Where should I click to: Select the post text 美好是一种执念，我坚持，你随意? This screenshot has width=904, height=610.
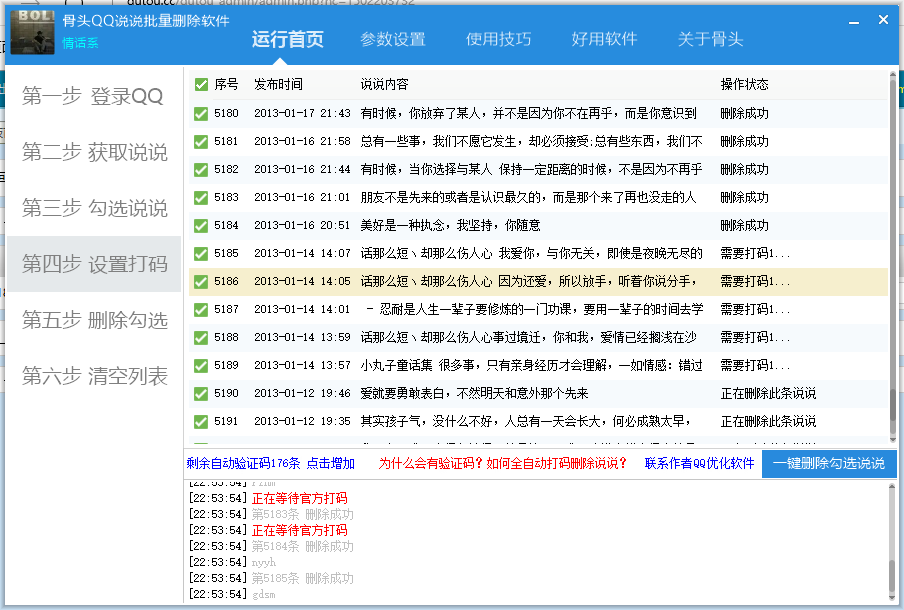pos(450,225)
